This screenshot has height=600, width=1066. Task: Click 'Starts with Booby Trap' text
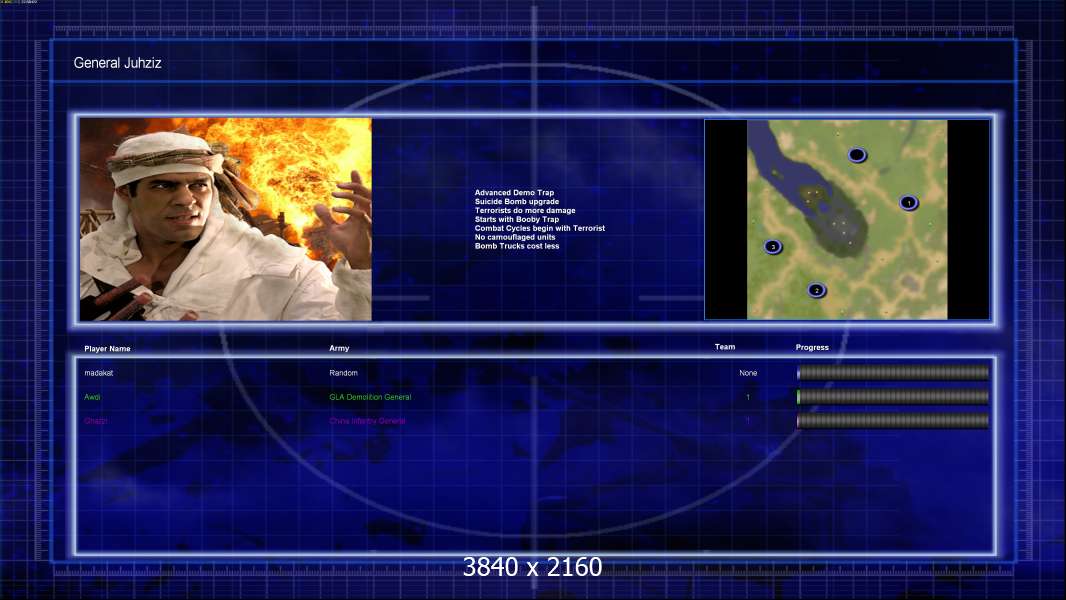point(517,219)
